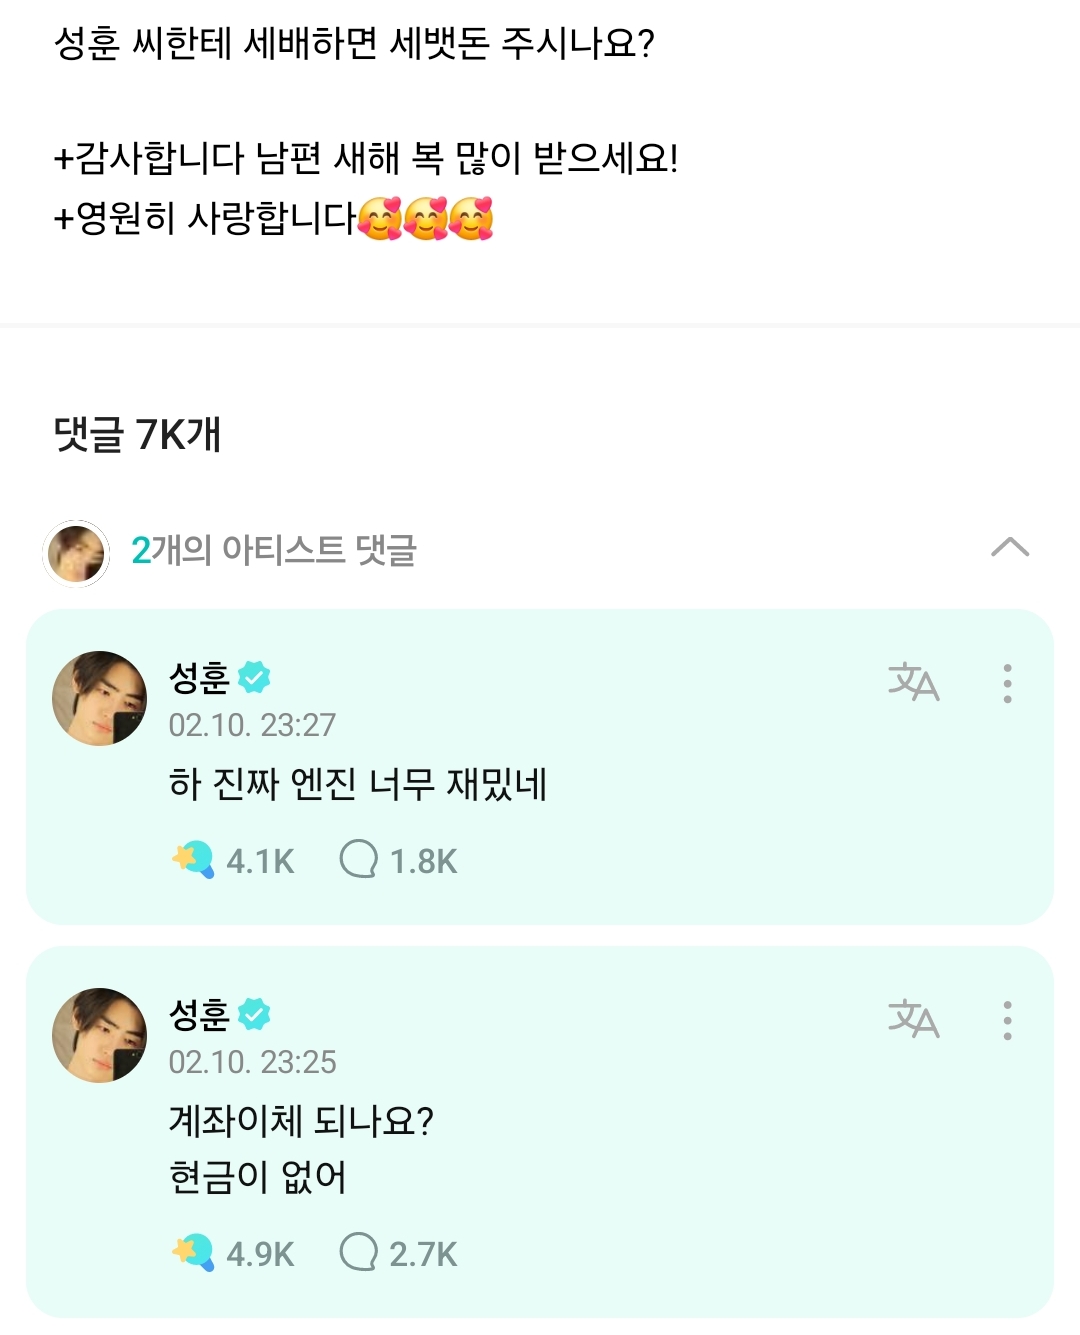The height and width of the screenshot is (1335, 1080).
Task: Tap verified badge on 23:27 comment
Action: tap(254, 677)
